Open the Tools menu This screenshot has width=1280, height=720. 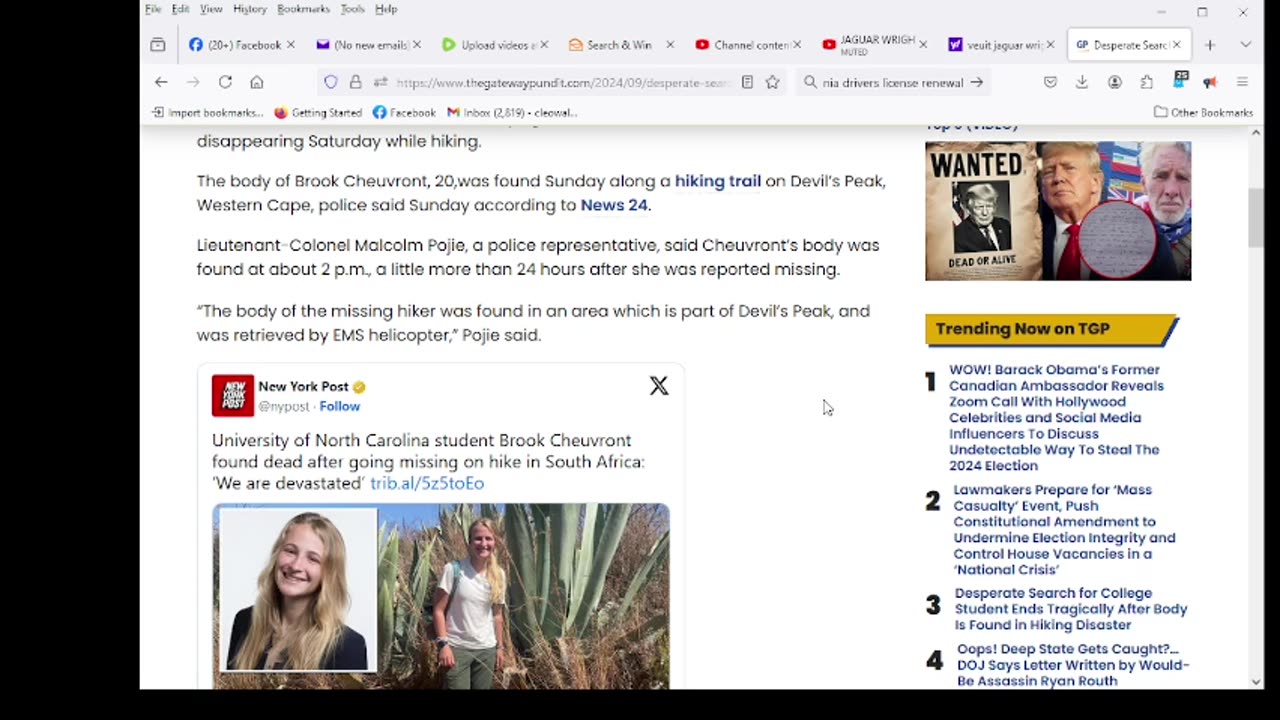point(352,9)
